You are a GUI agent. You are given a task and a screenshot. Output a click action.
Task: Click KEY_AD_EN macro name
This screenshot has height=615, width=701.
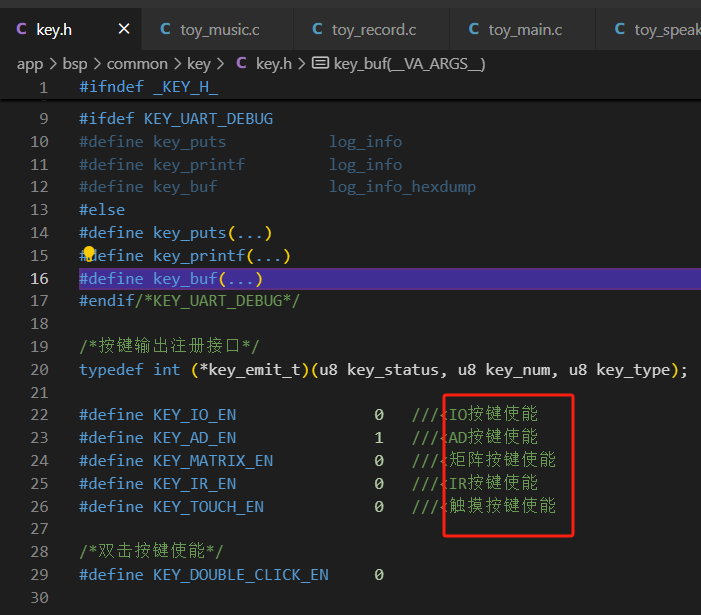pos(194,438)
